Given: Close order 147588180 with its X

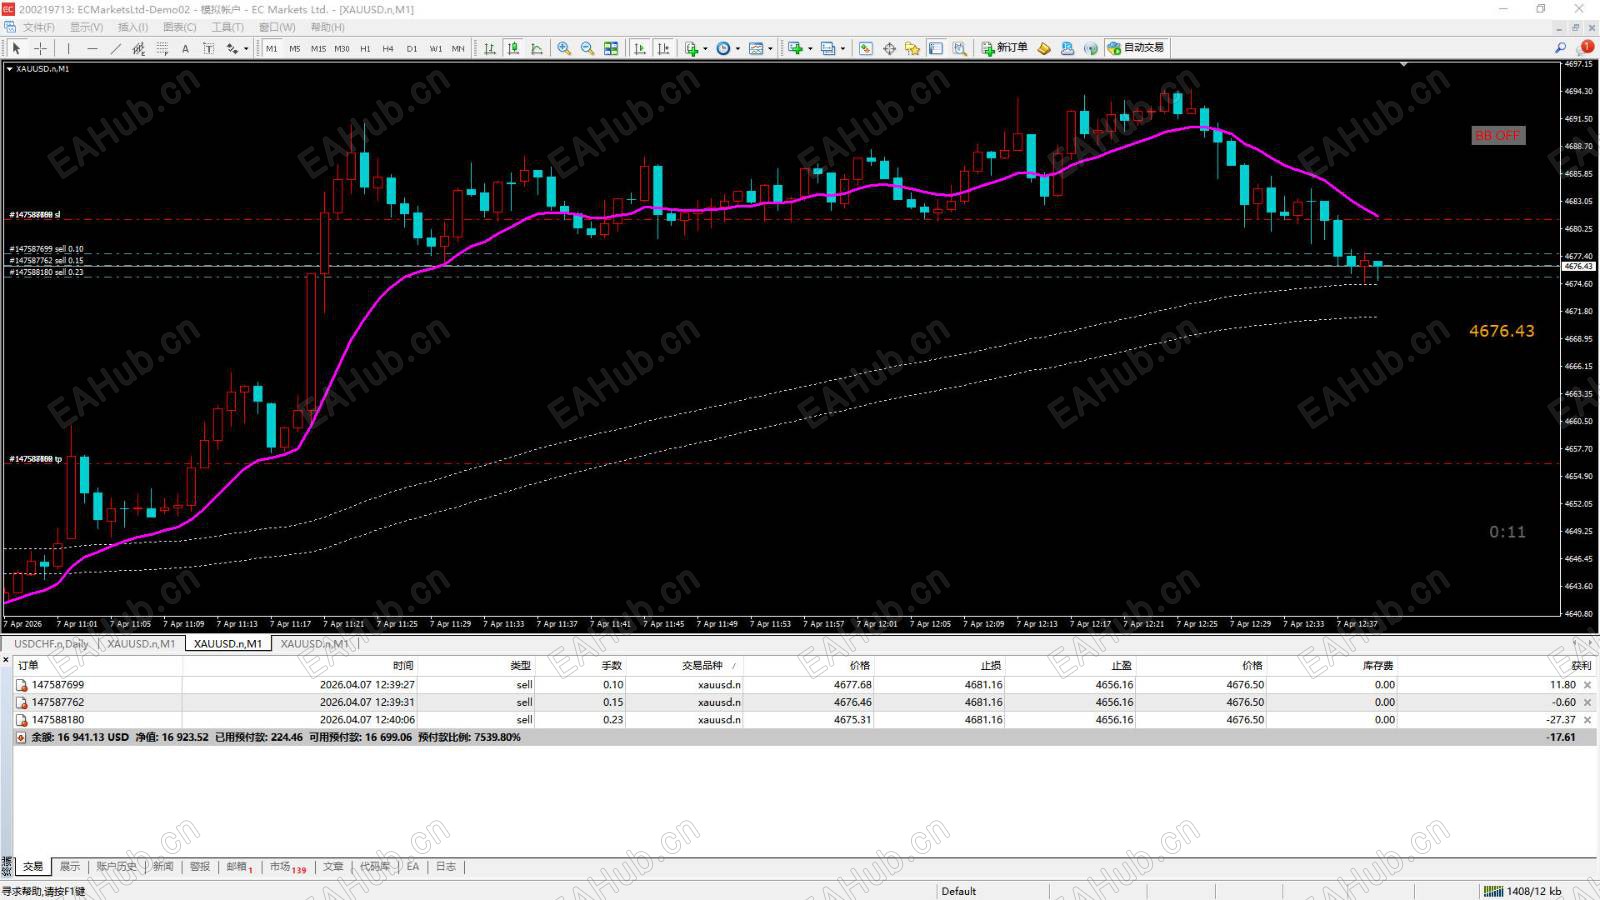Looking at the screenshot, I should pyautogui.click(x=1587, y=720).
